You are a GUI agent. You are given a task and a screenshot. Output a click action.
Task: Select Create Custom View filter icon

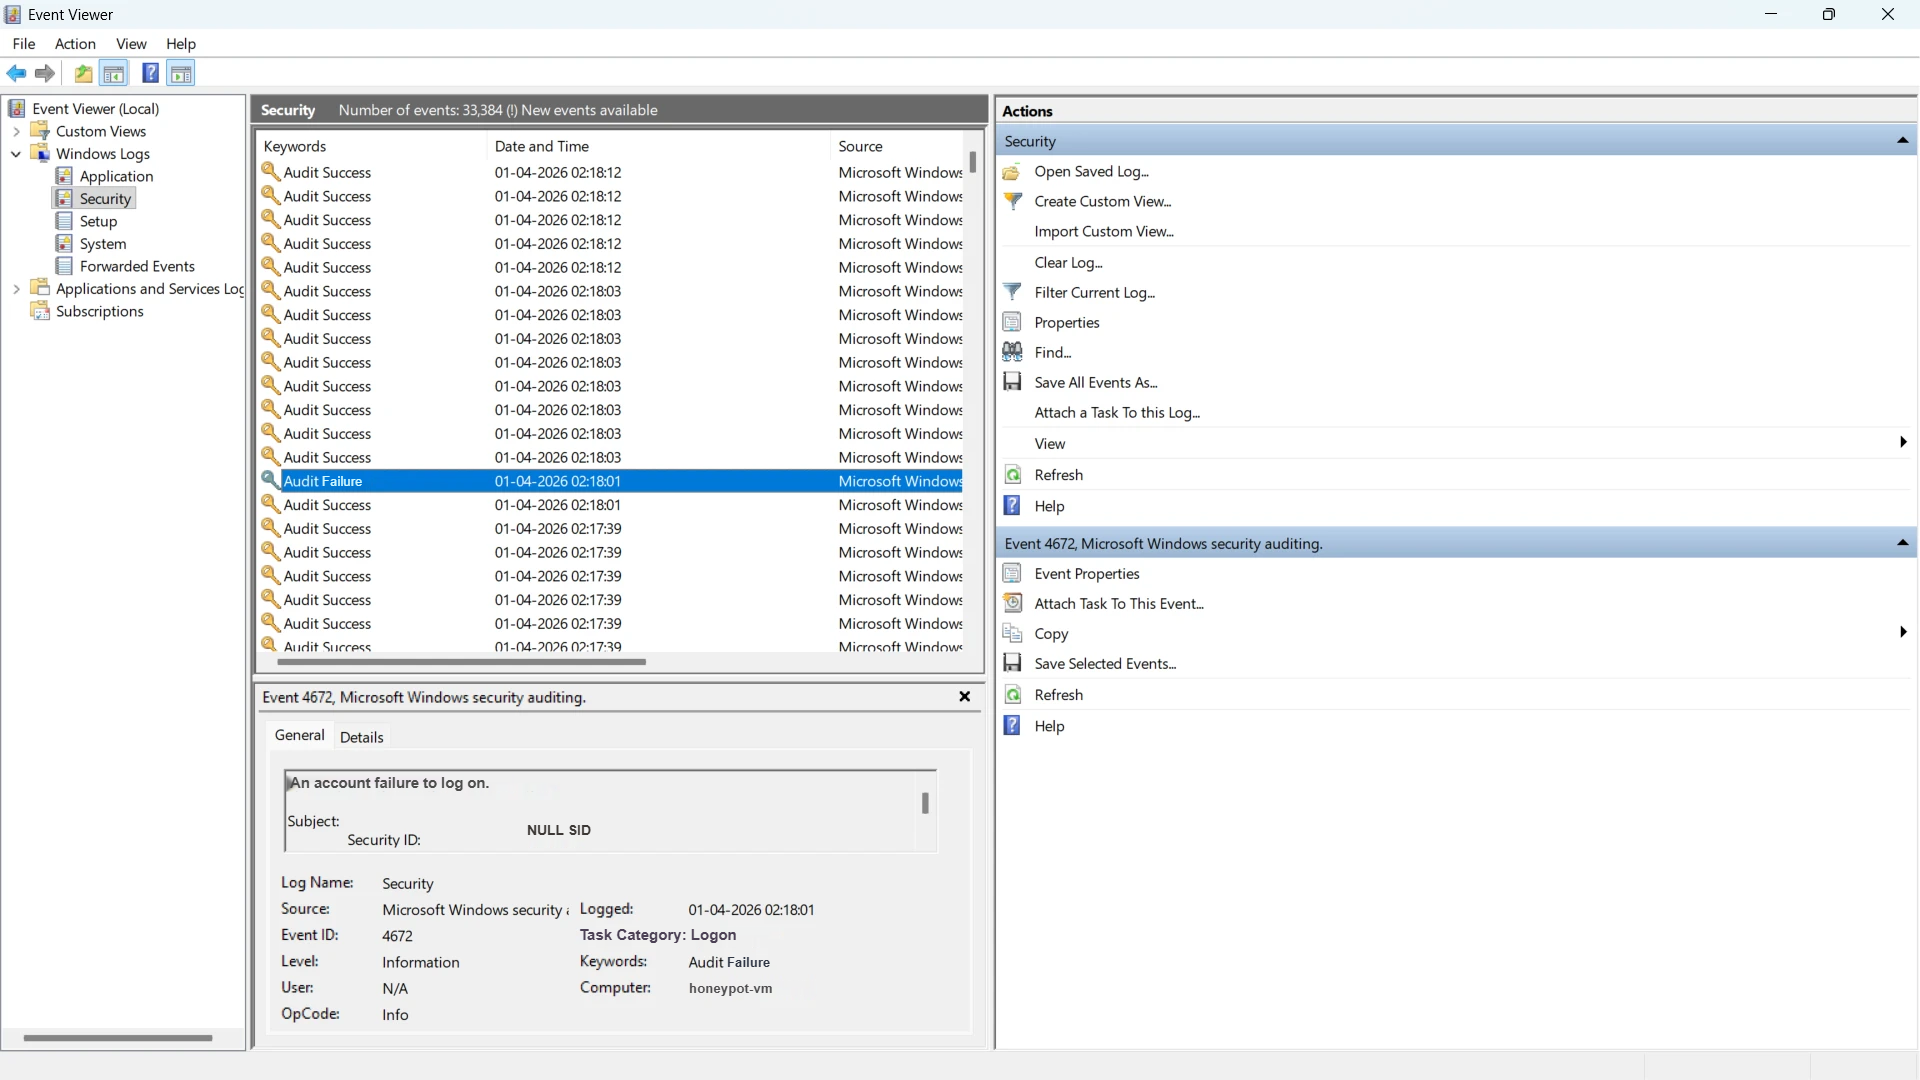coord(1012,201)
